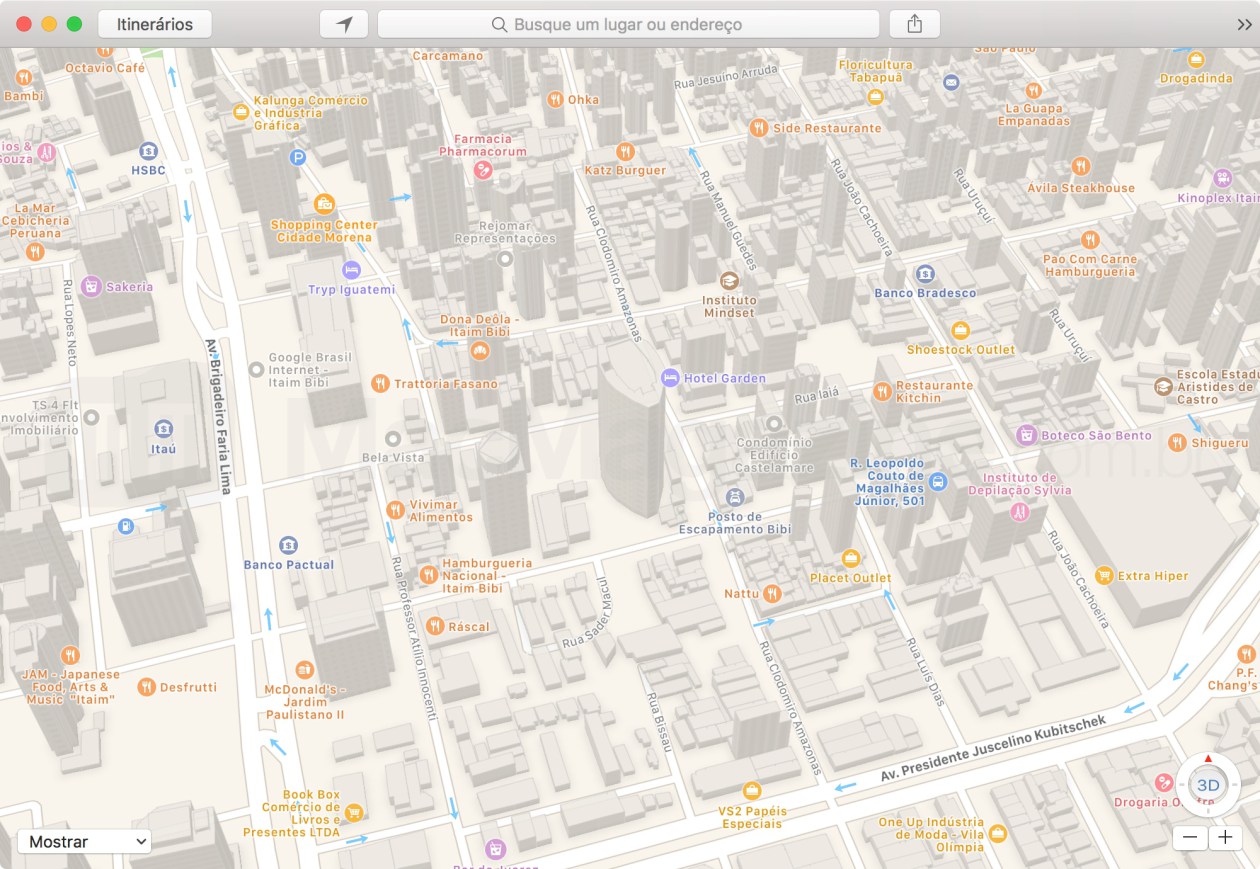Select the Itaú bank pin
Viewport: 1260px width, 869px height.
[x=163, y=429]
